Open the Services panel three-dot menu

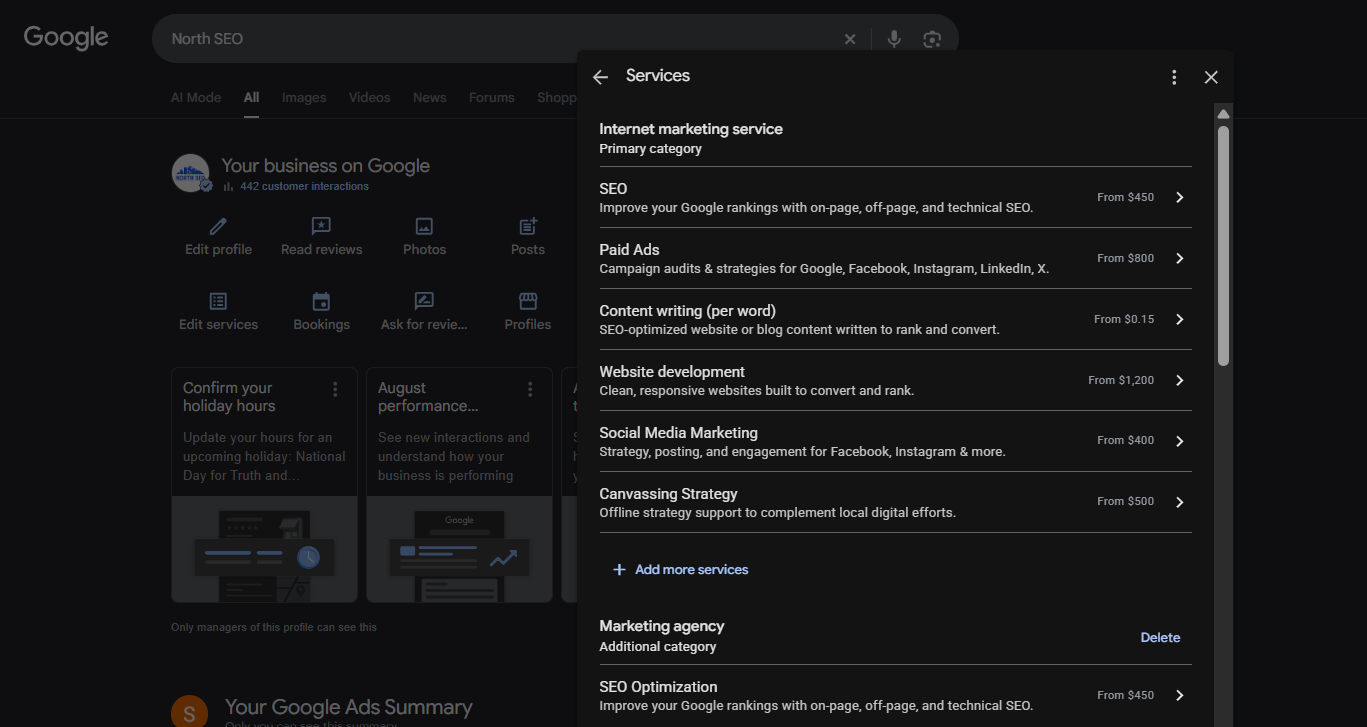click(x=1174, y=77)
